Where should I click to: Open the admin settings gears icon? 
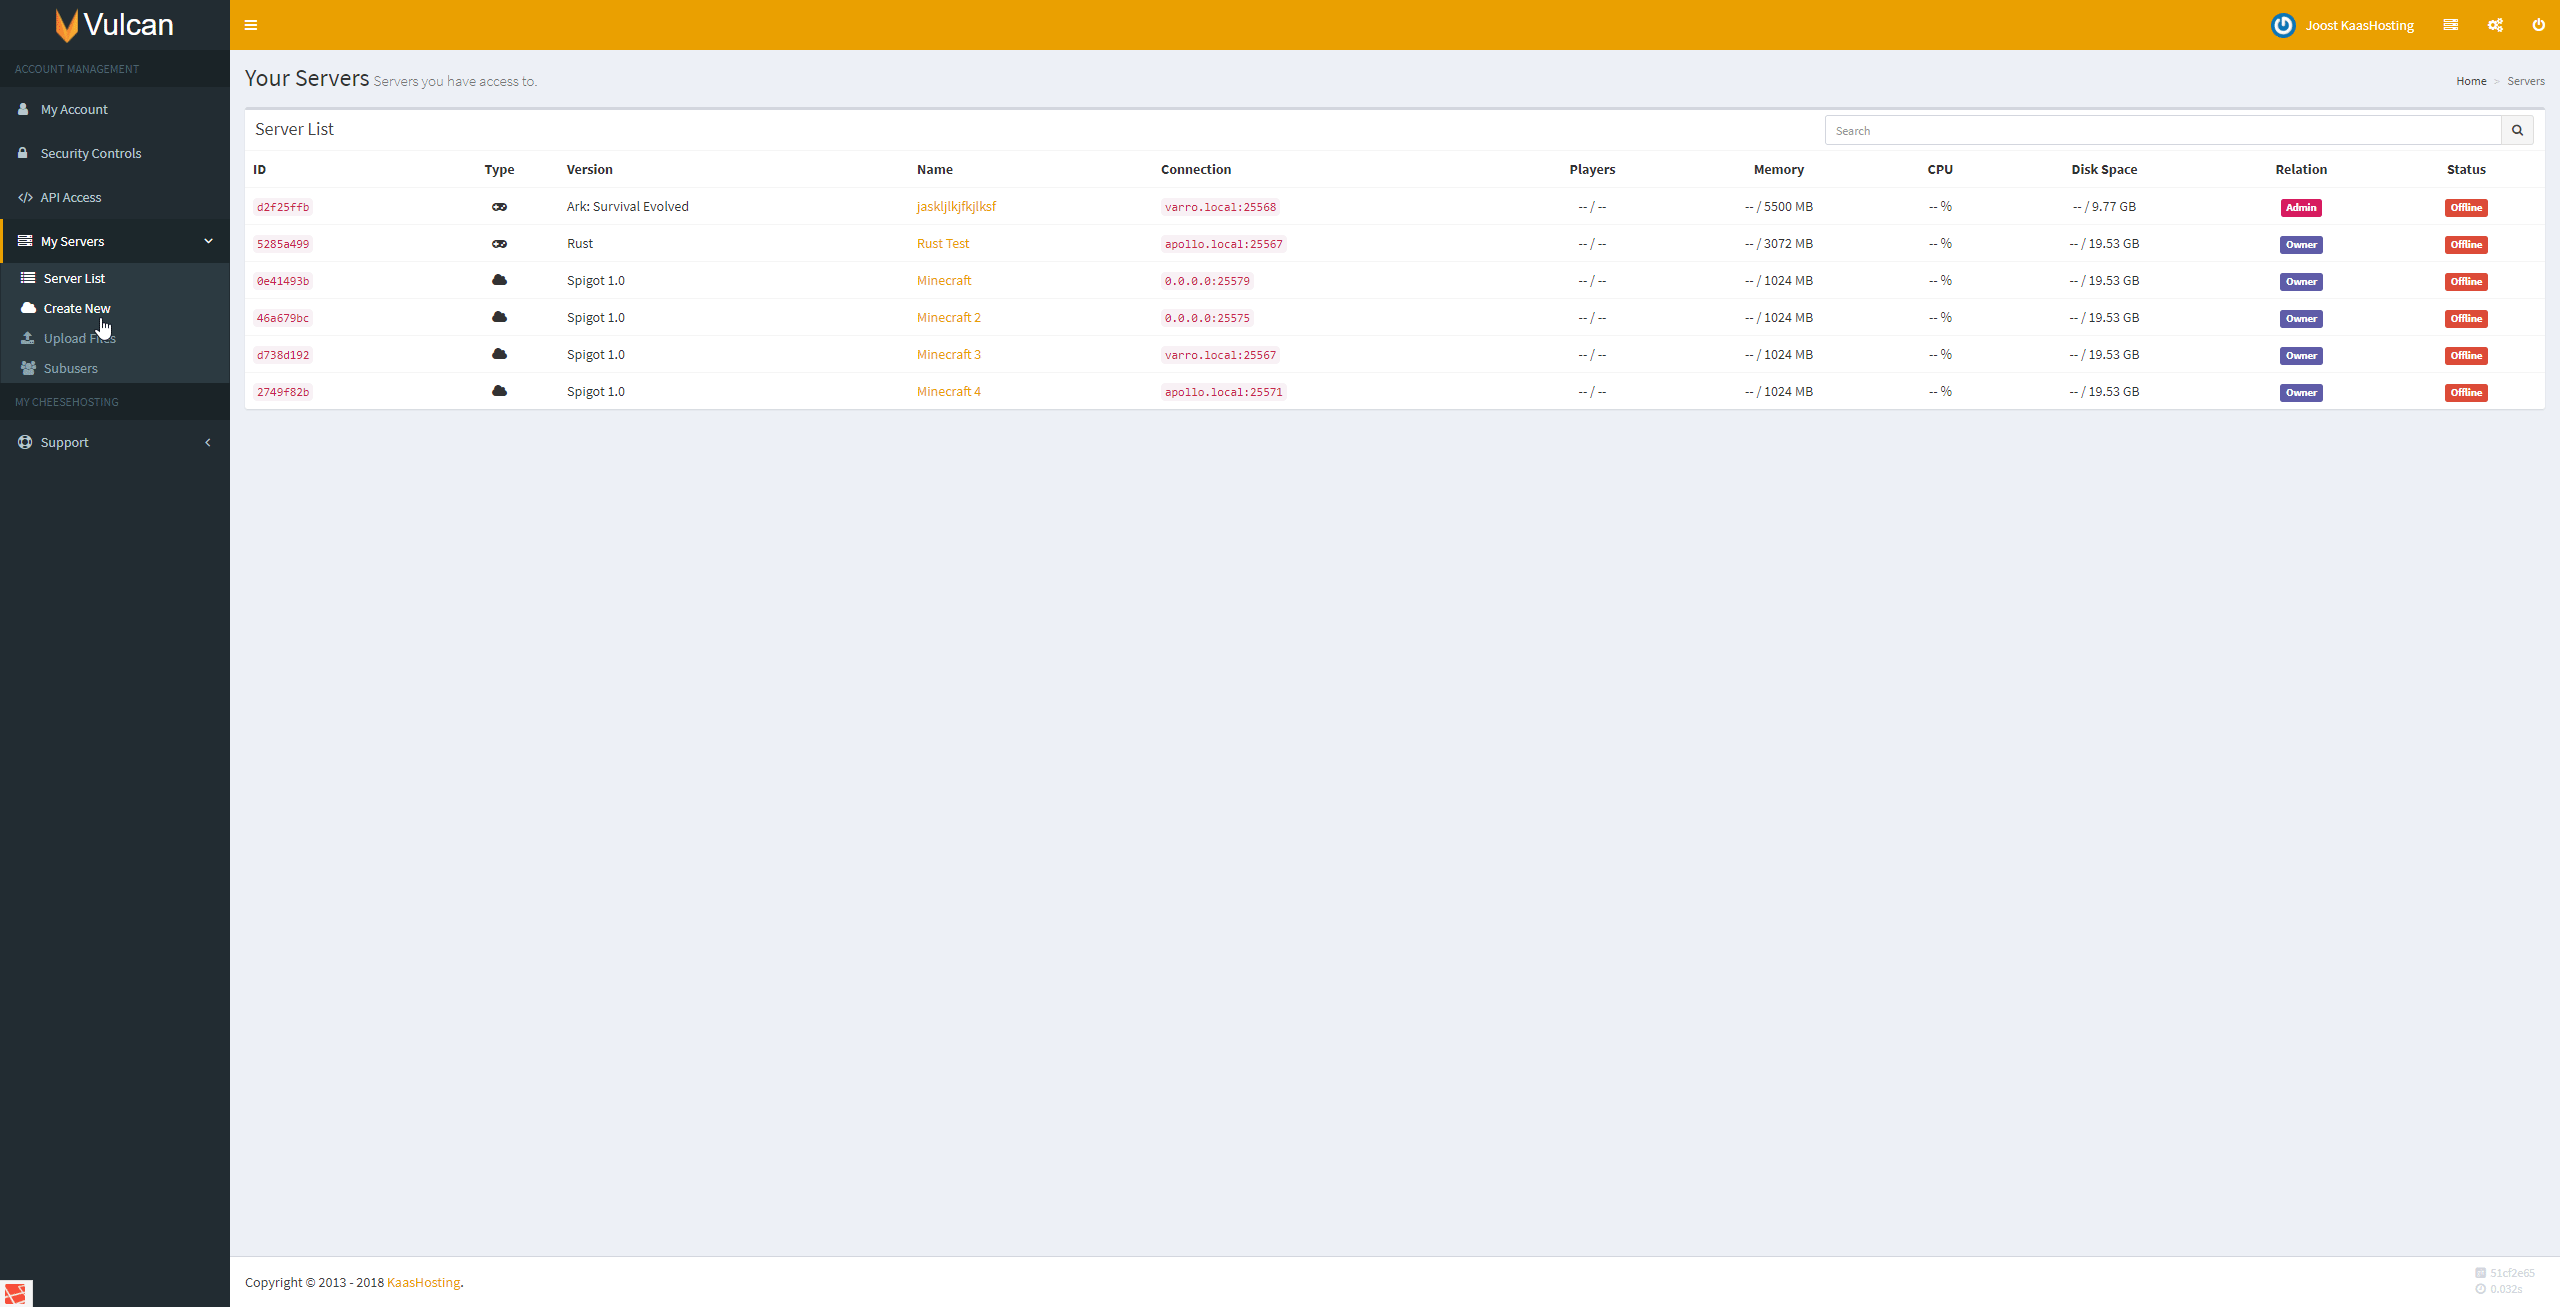point(2495,25)
